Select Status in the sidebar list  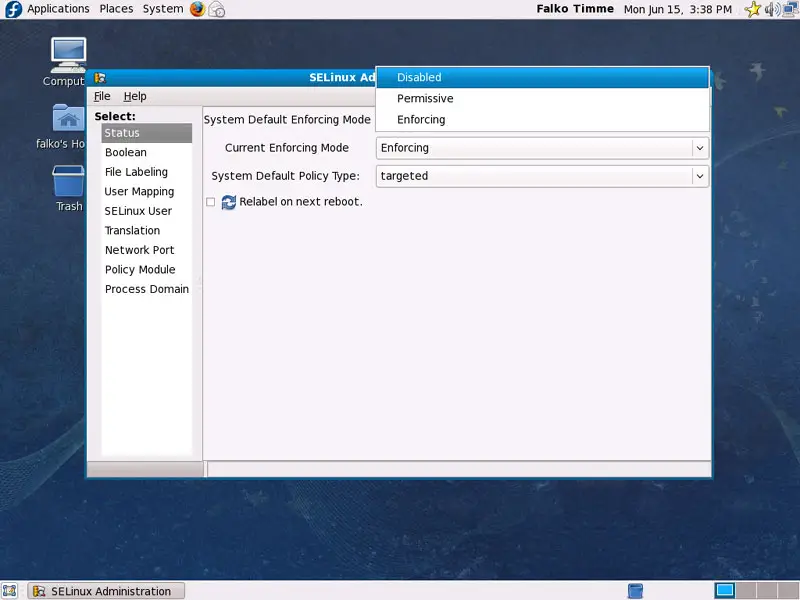pos(146,133)
